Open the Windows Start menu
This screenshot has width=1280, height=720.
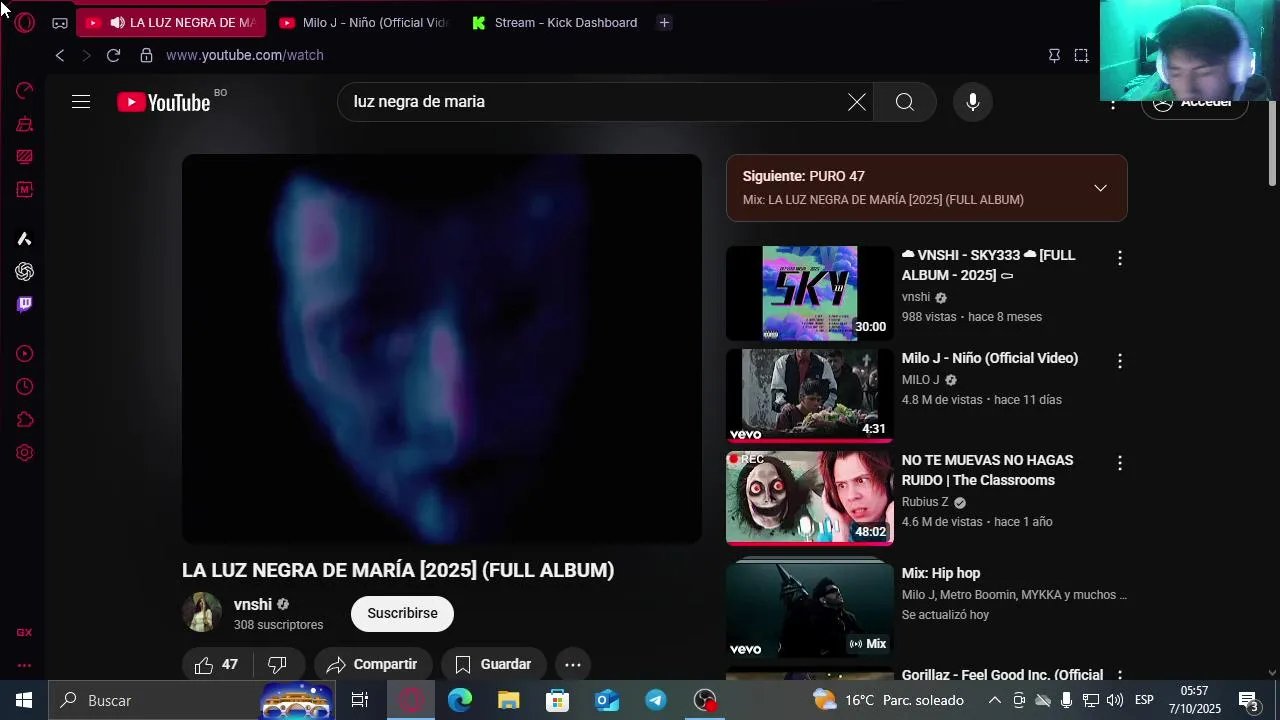click(24, 700)
